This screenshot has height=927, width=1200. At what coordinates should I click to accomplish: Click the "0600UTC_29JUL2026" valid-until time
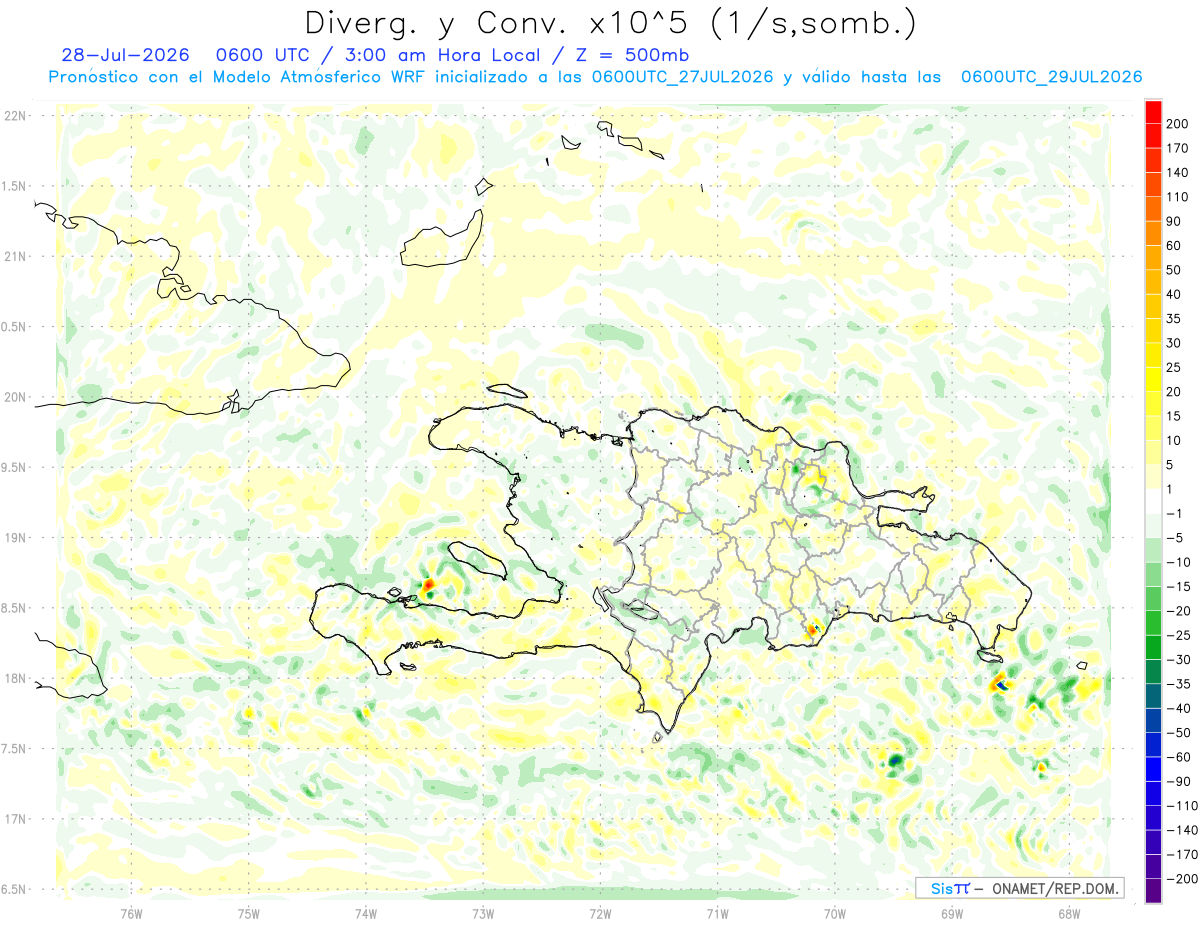tap(1051, 77)
